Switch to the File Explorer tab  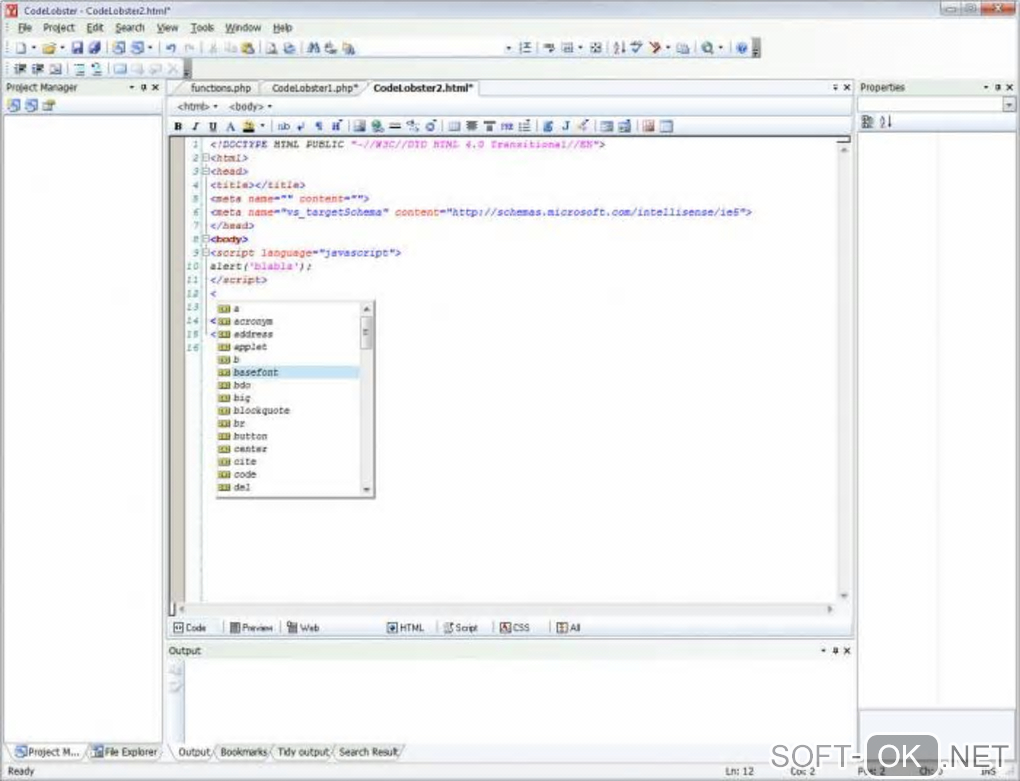pyautogui.click(x=125, y=752)
